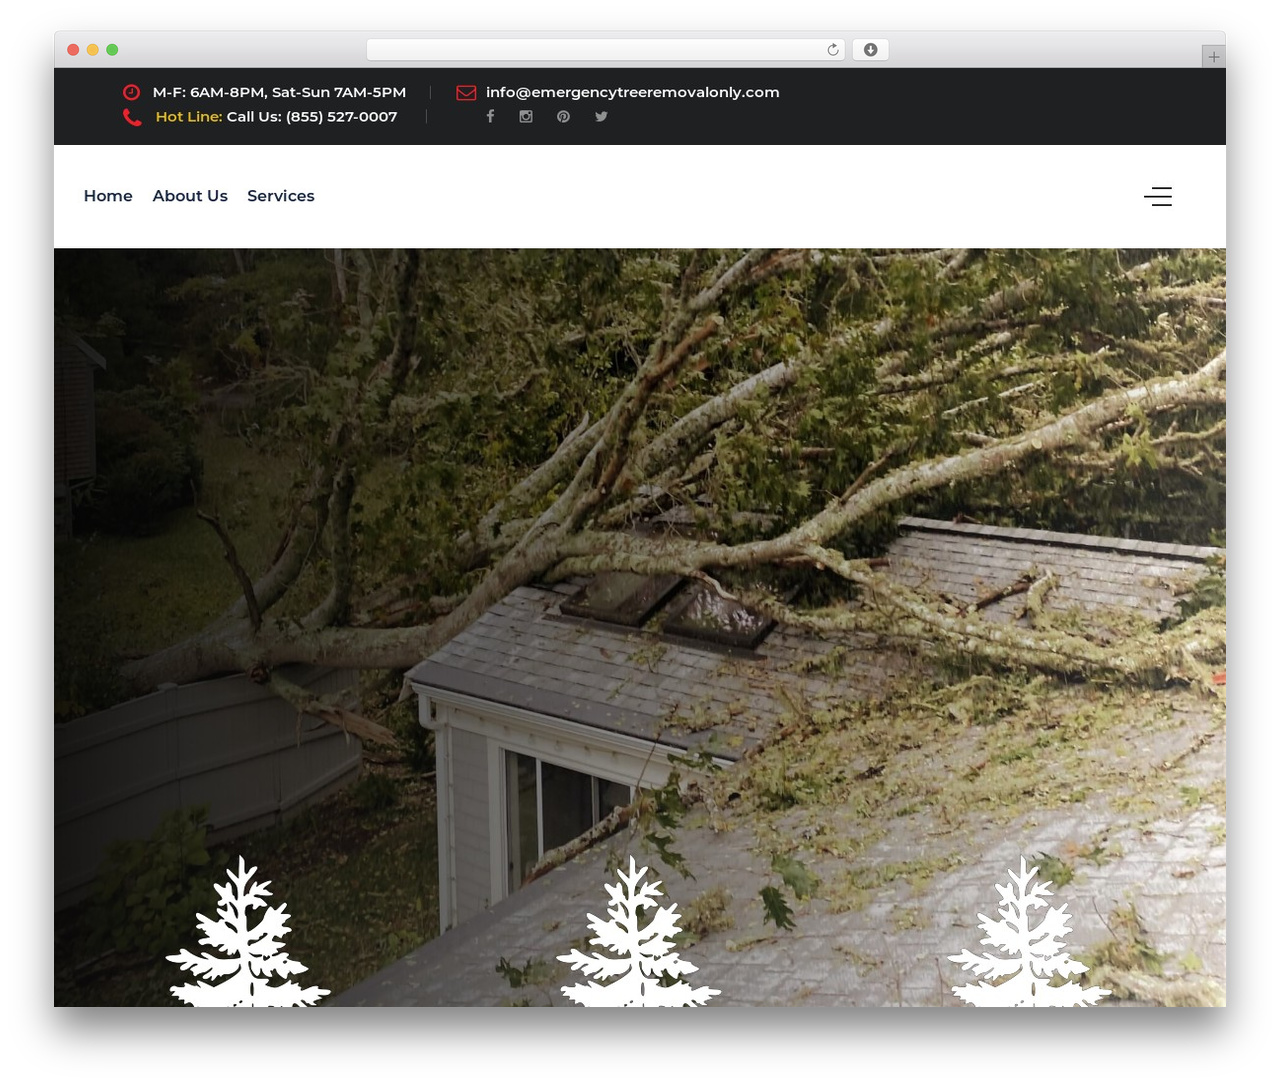The width and height of the screenshot is (1280, 1084).
Task: Focus the browser address bar
Action: (606, 50)
